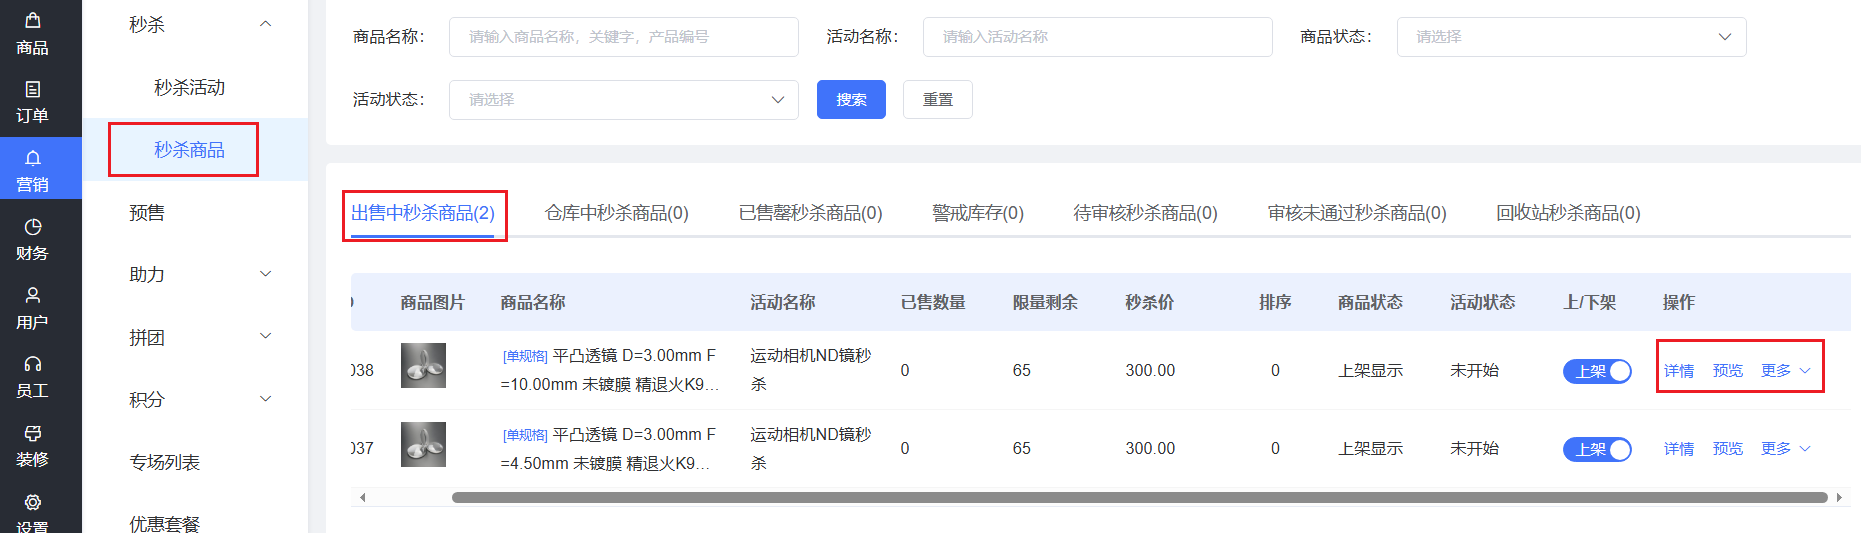
Task: Open the 商品状态 dropdown
Action: tap(1571, 37)
